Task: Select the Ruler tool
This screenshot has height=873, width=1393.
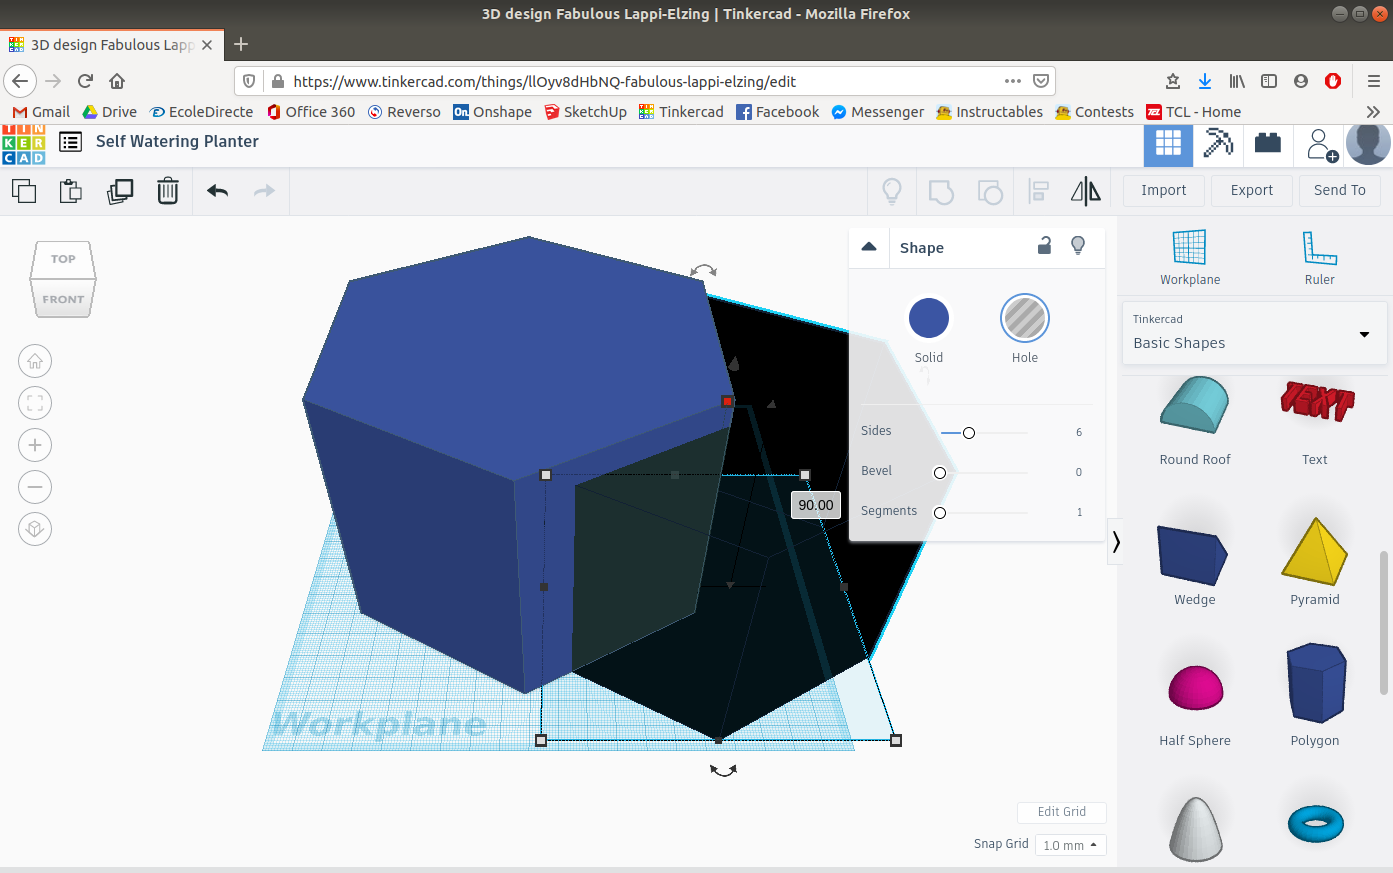Action: [1320, 257]
